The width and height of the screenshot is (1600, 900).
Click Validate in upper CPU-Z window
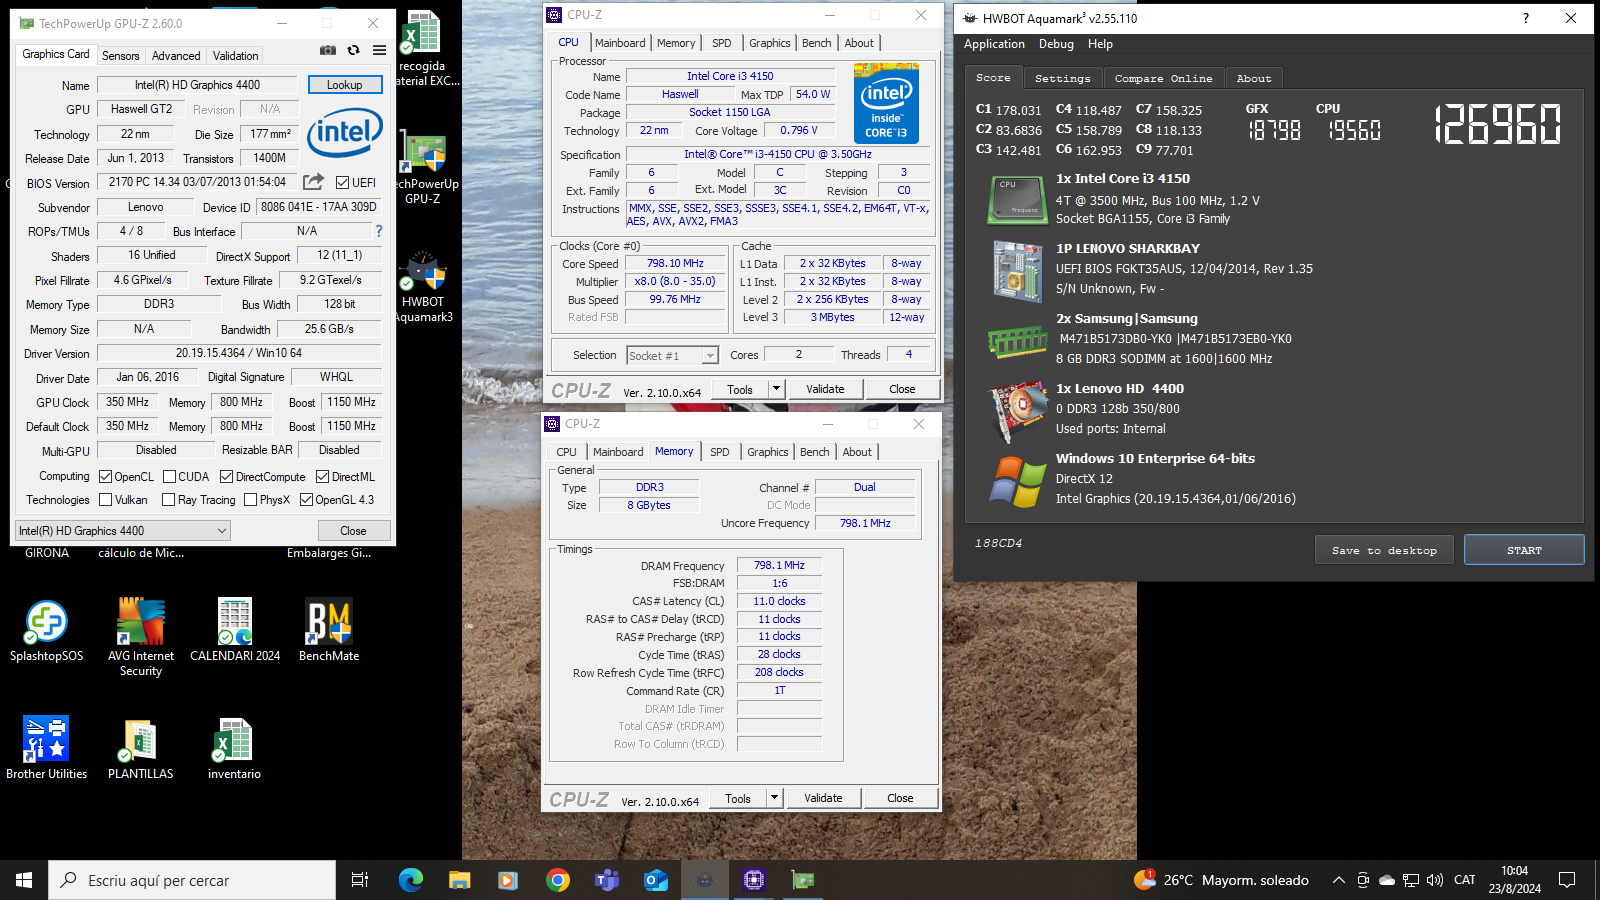825,389
